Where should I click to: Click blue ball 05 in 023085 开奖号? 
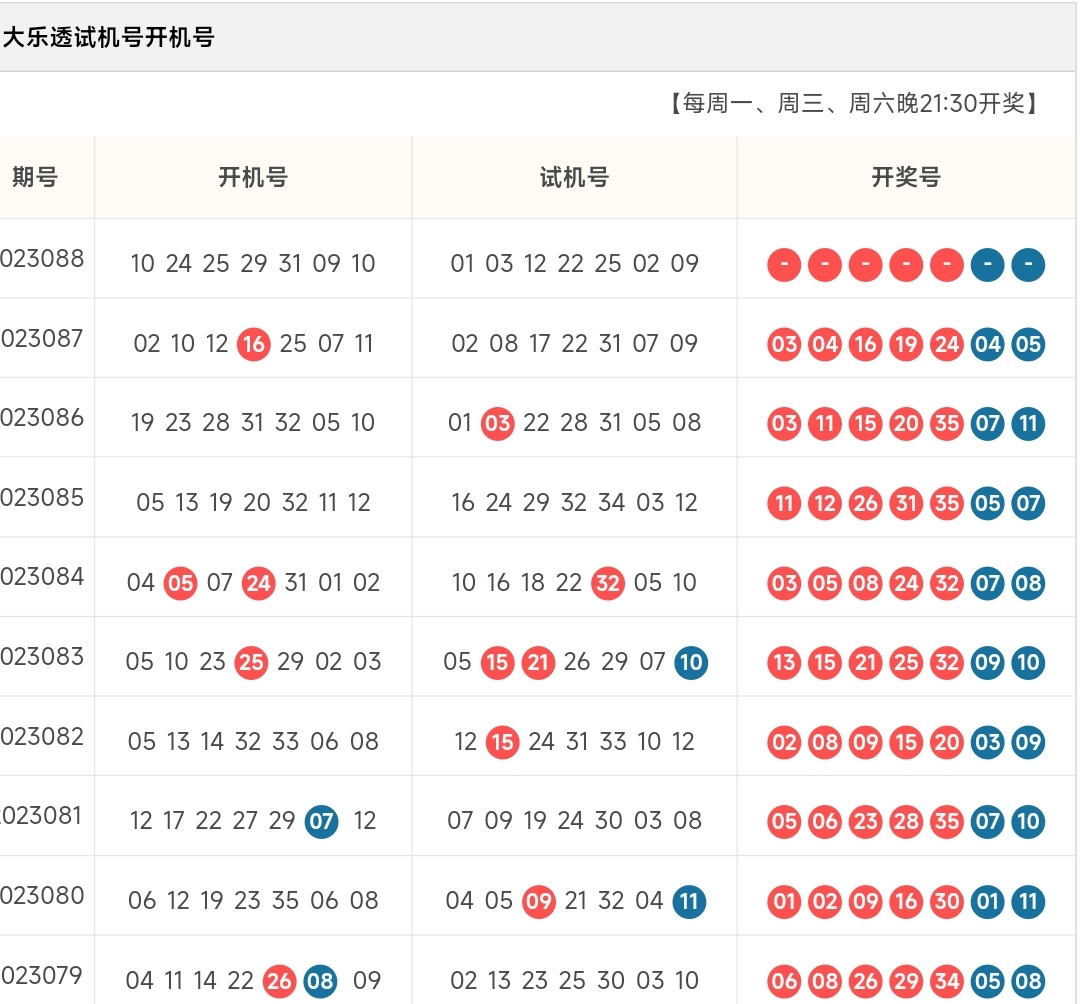987,503
